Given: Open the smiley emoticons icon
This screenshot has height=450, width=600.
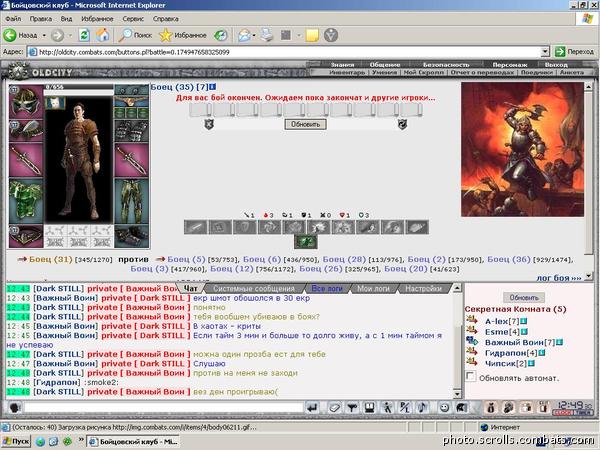Looking at the screenshot, I should pyautogui.click(x=444, y=408).
